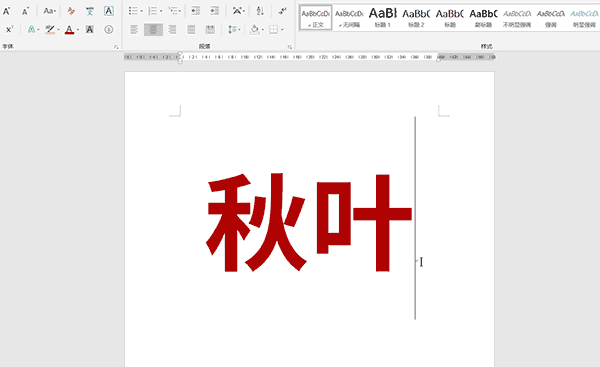Toggle the Character Shading button
This screenshot has height=367, width=600.
point(90,29)
